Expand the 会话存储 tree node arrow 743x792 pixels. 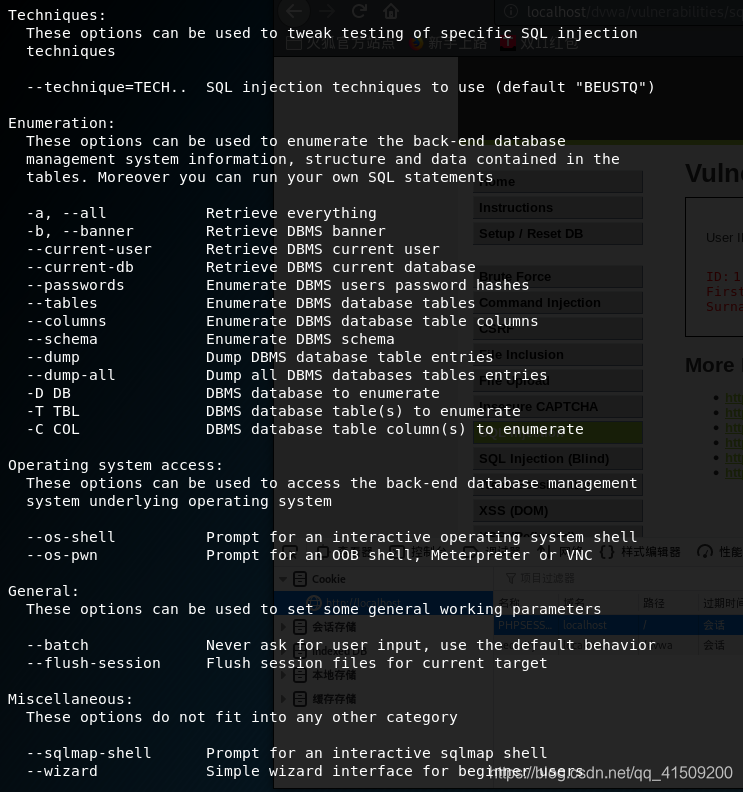pyautogui.click(x=283, y=627)
